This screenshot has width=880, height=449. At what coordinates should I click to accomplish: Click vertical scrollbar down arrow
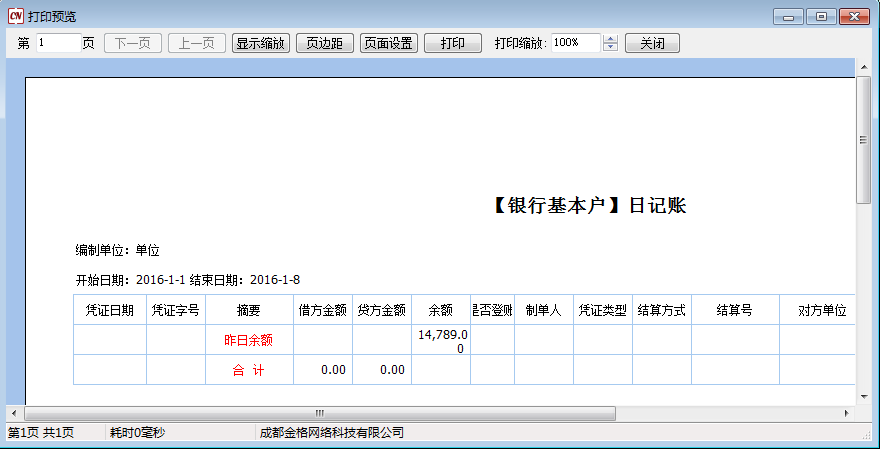(863, 397)
